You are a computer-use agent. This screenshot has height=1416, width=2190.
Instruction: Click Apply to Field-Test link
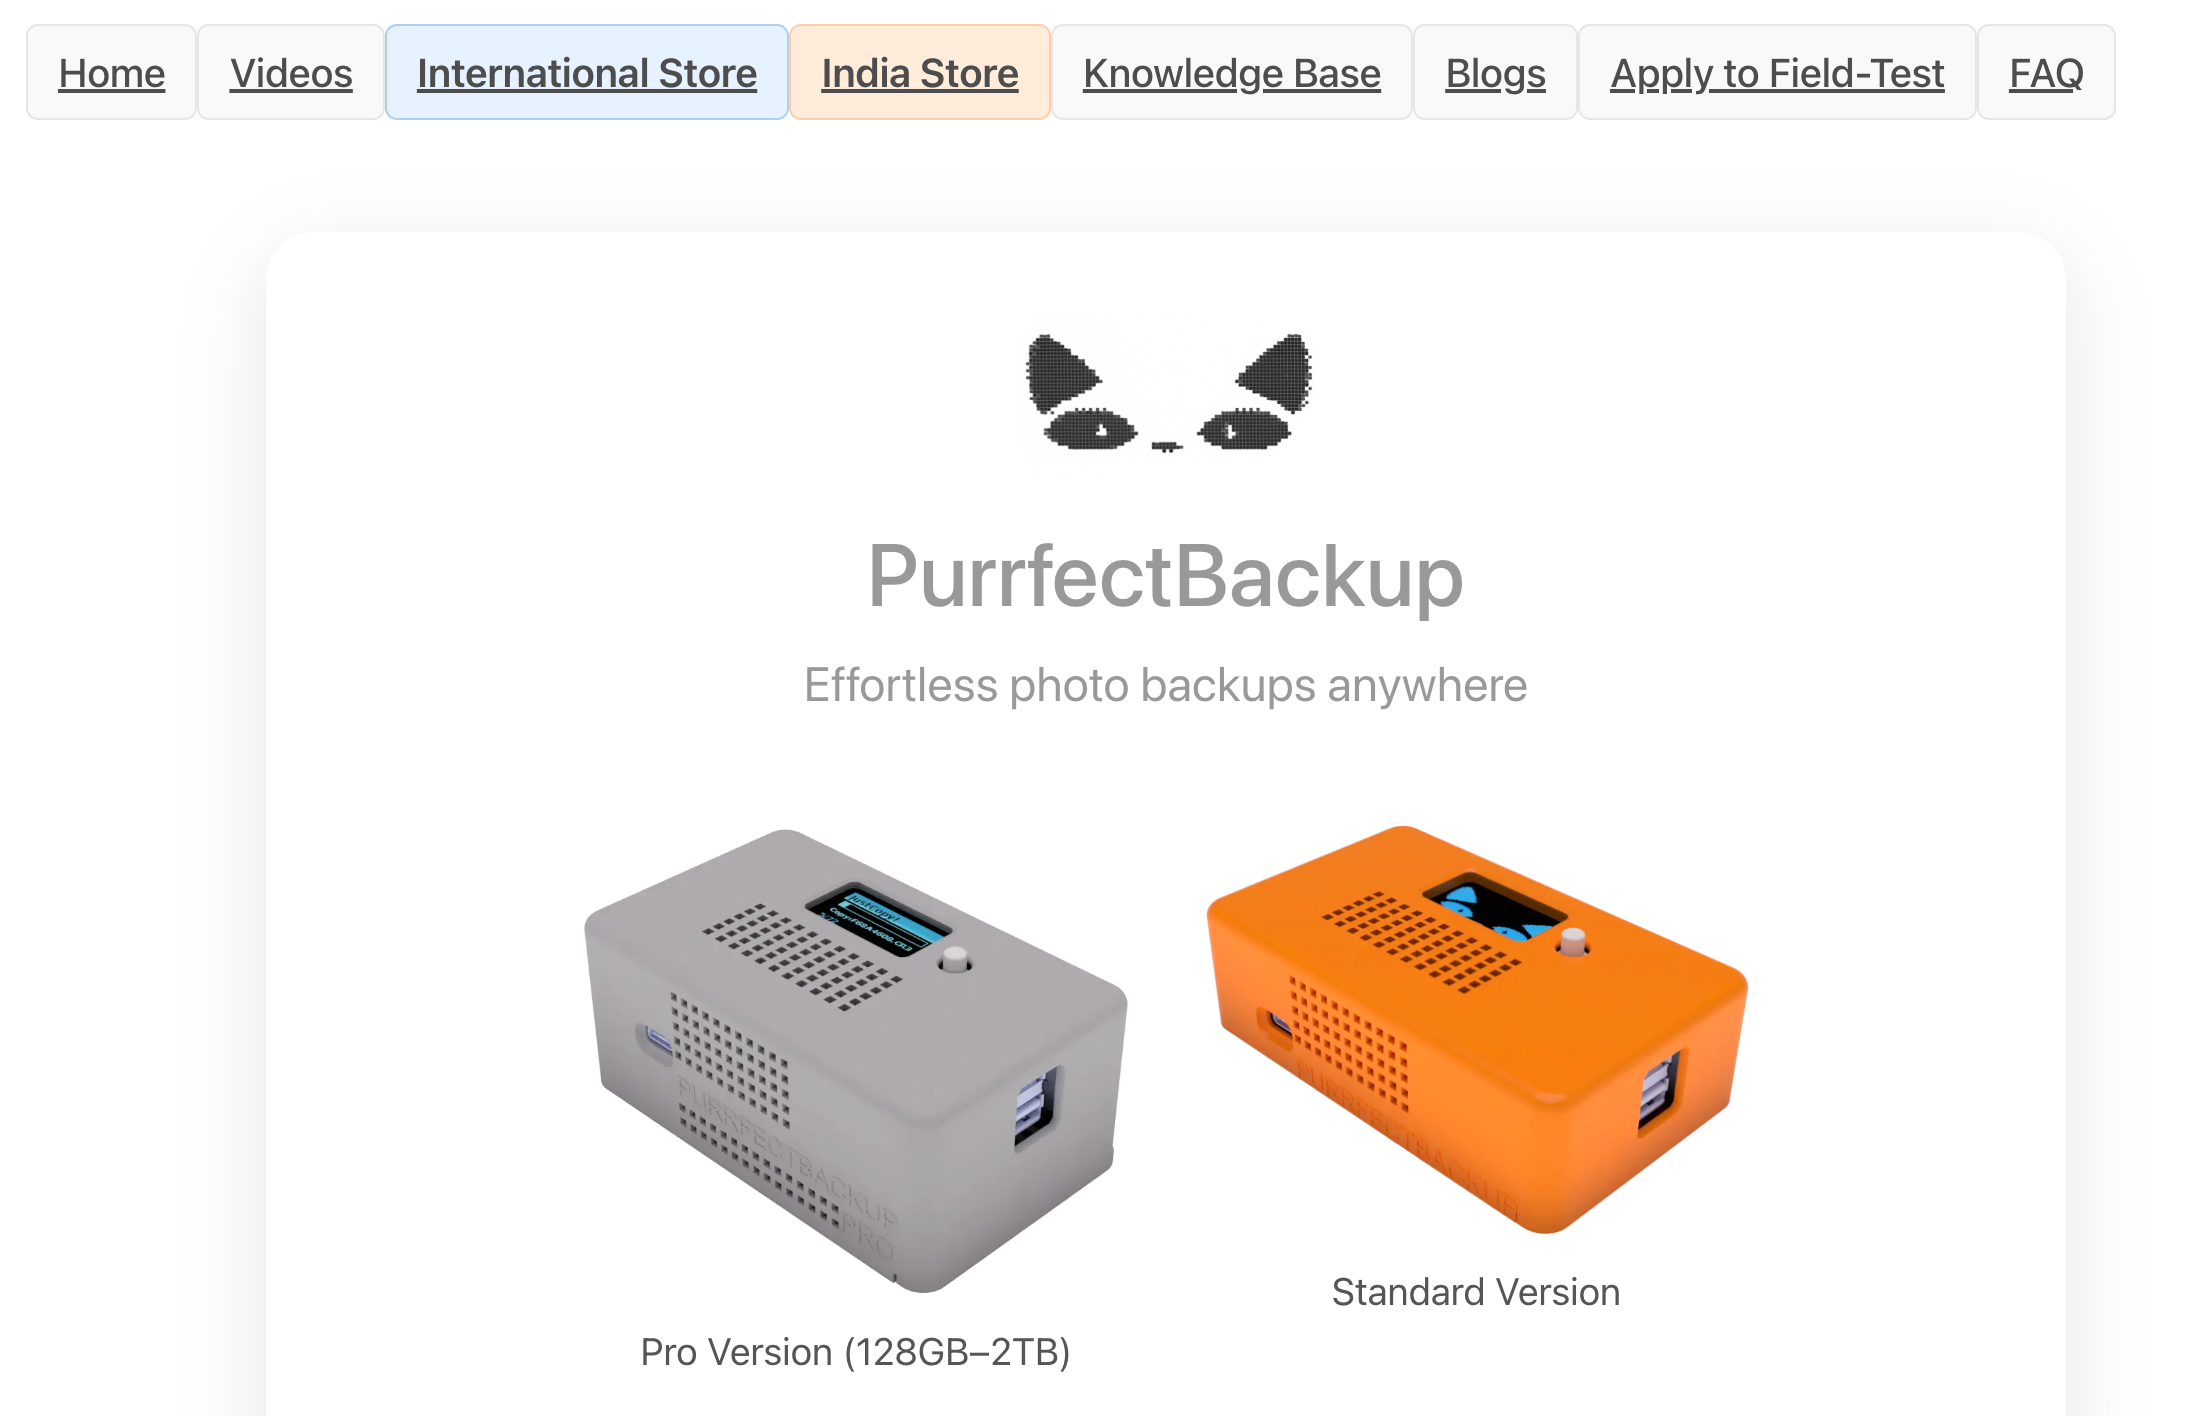pyautogui.click(x=1777, y=73)
